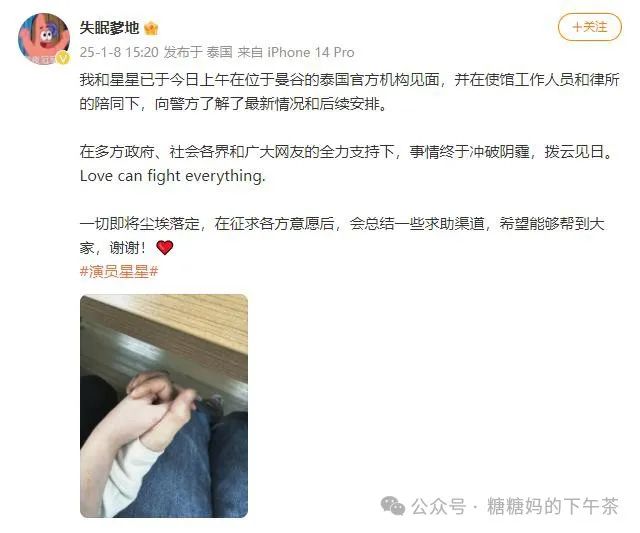Screen dimensions: 640x533
Task: Open the Patrick Star profile avatar
Action: (x=44, y=39)
